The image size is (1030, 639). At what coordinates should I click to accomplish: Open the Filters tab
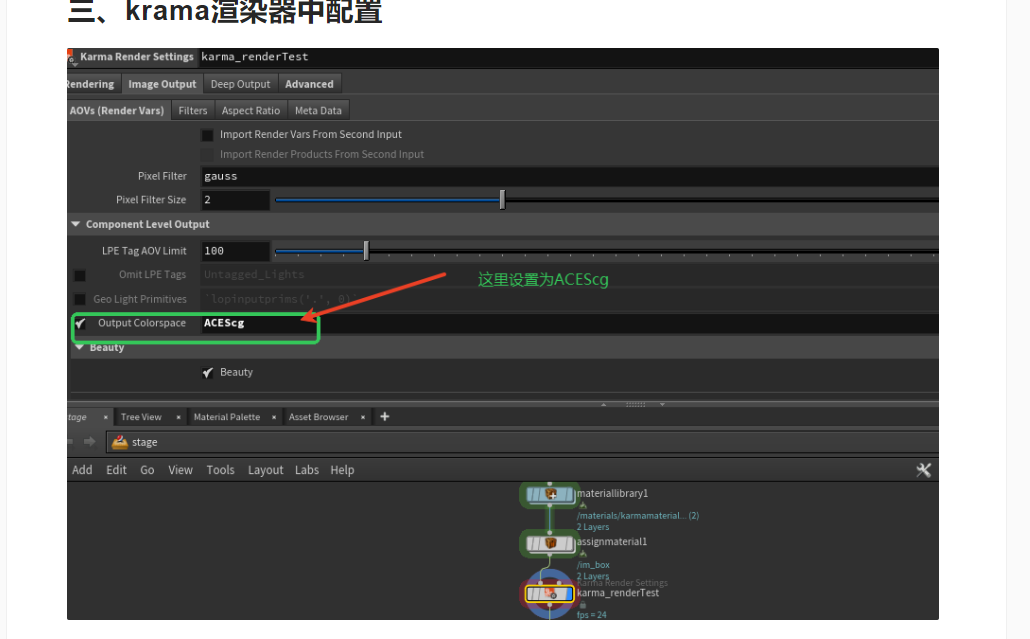point(193,111)
